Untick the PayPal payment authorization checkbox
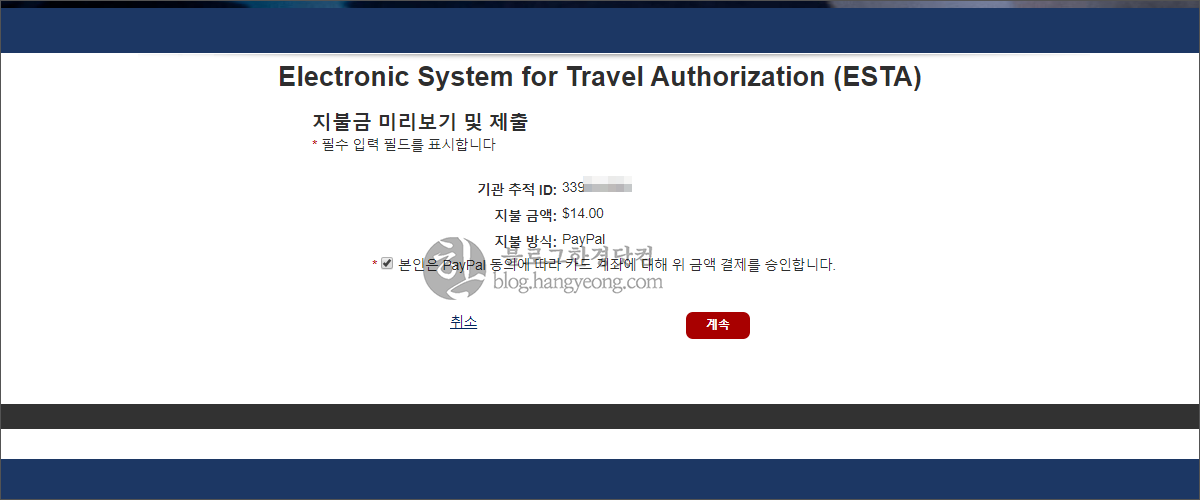The image size is (1200, 500). (x=387, y=264)
